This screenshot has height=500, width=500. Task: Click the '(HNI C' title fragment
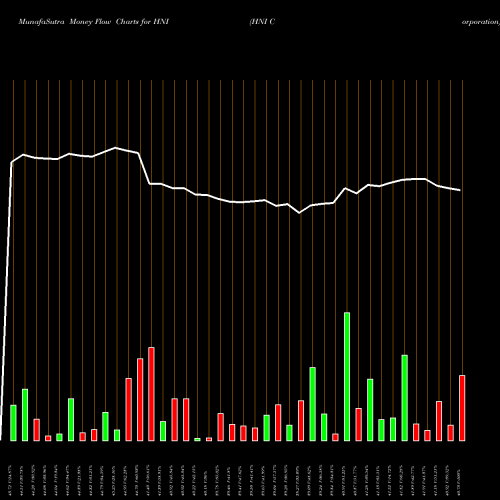coord(262,22)
